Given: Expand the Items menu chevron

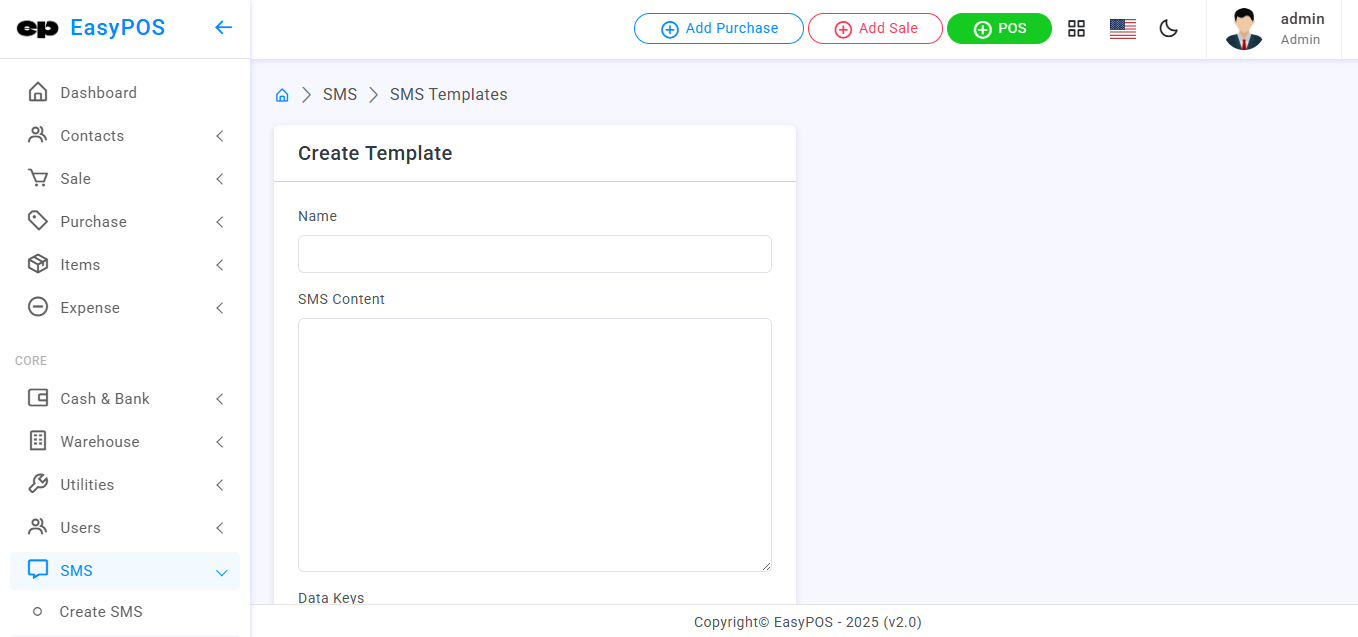Looking at the screenshot, I should click(220, 265).
